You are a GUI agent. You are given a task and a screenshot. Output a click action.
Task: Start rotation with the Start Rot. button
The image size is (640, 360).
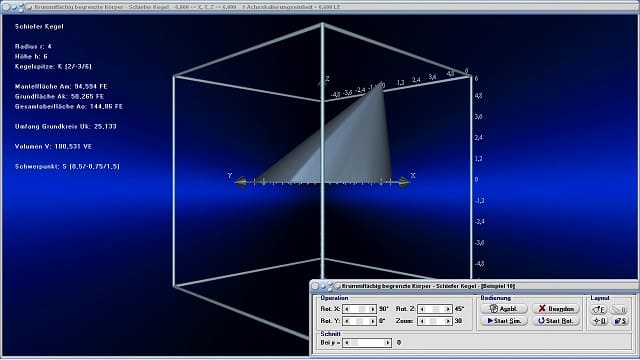(x=556, y=321)
